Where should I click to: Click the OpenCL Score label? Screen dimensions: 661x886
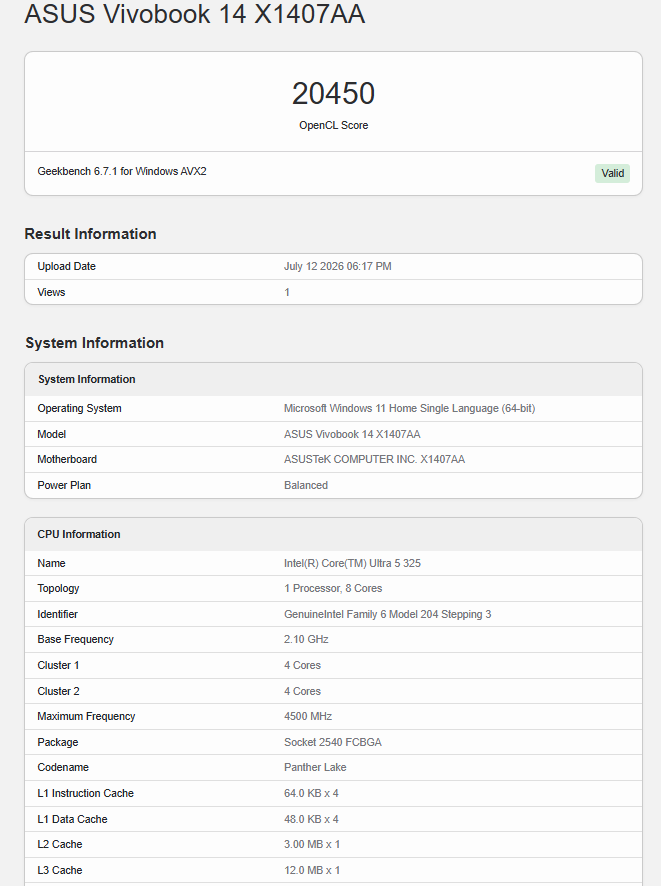(333, 125)
